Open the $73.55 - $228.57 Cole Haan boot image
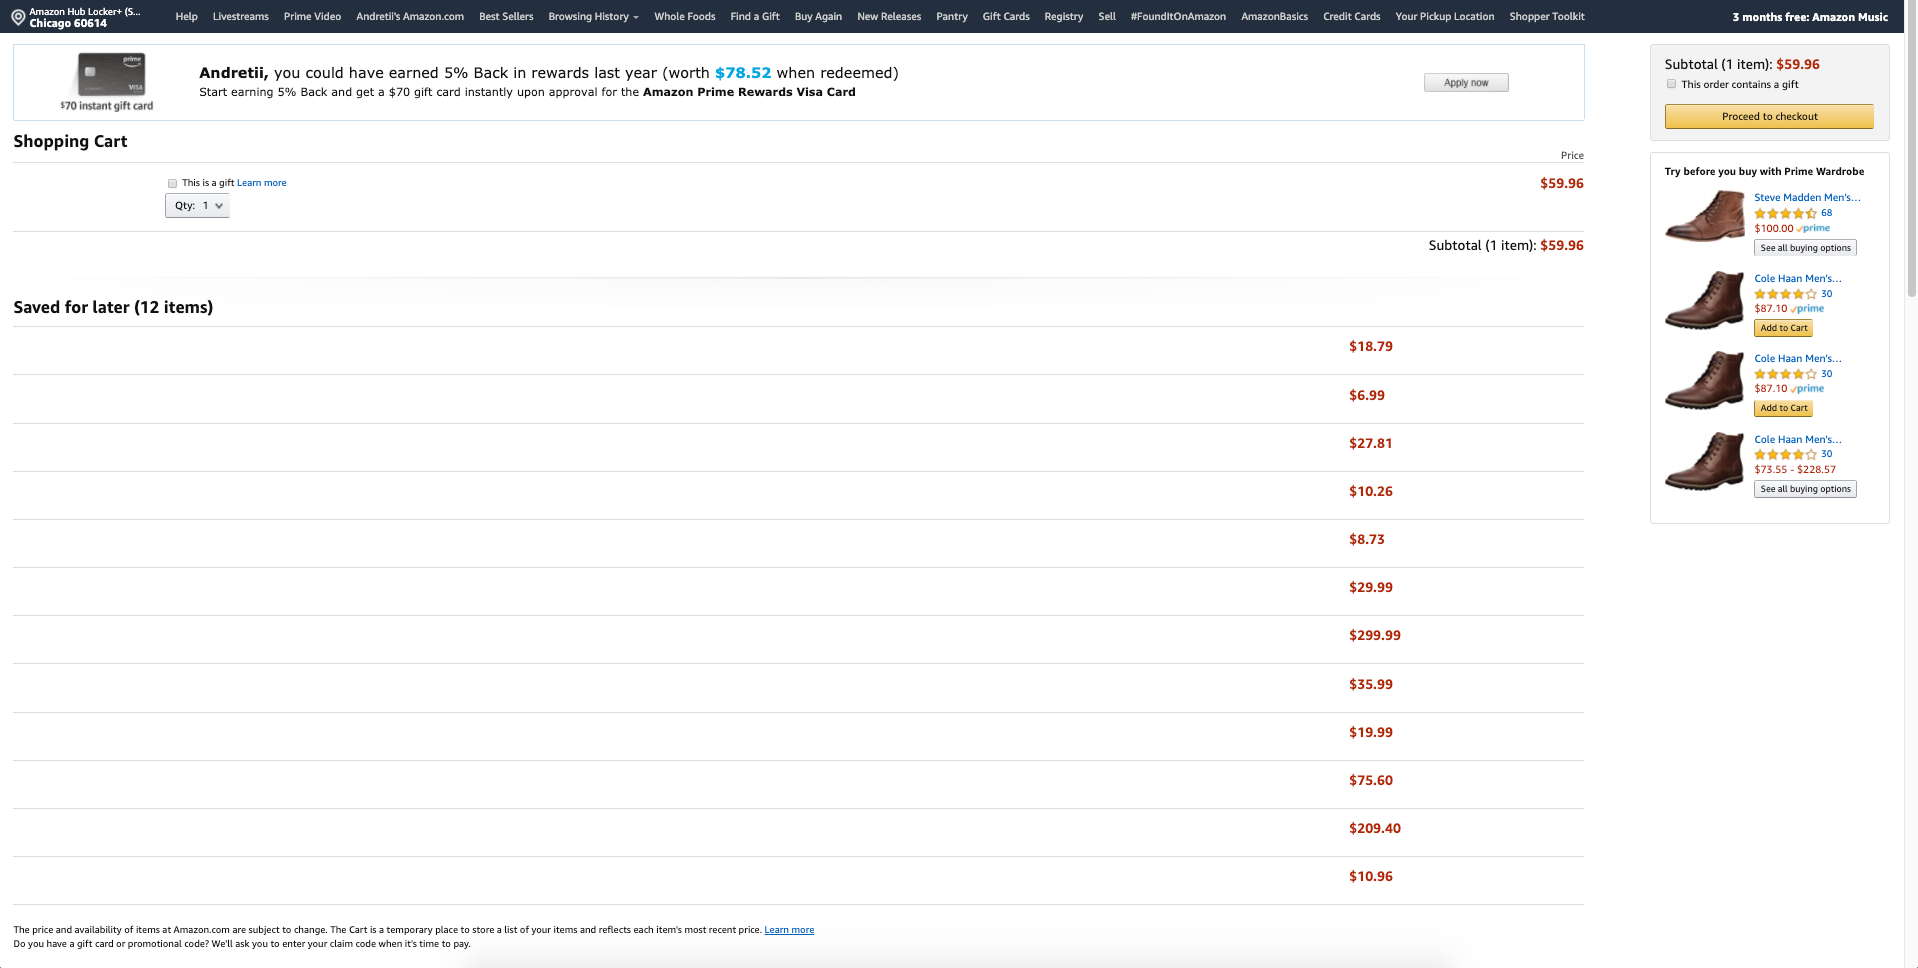 coord(1705,460)
